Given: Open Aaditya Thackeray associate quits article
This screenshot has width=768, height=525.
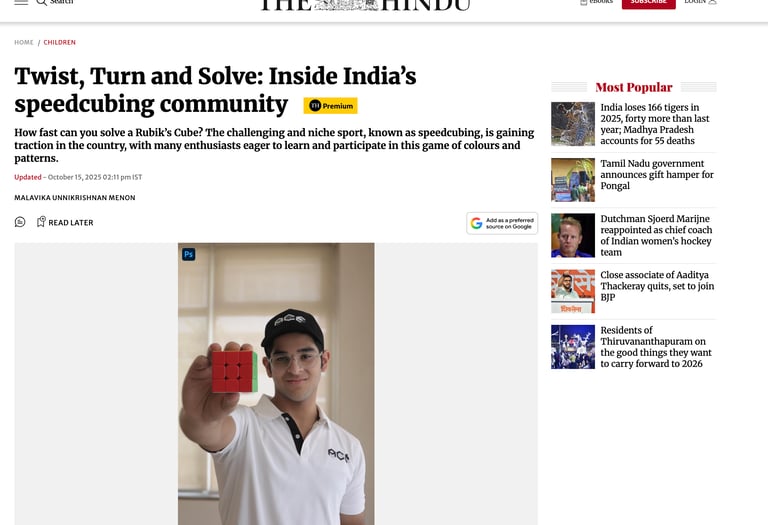Looking at the screenshot, I should tap(657, 286).
